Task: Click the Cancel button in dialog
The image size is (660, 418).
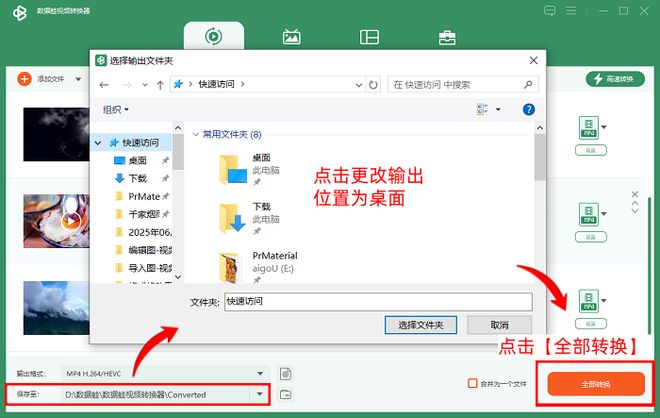Action: 499,325
